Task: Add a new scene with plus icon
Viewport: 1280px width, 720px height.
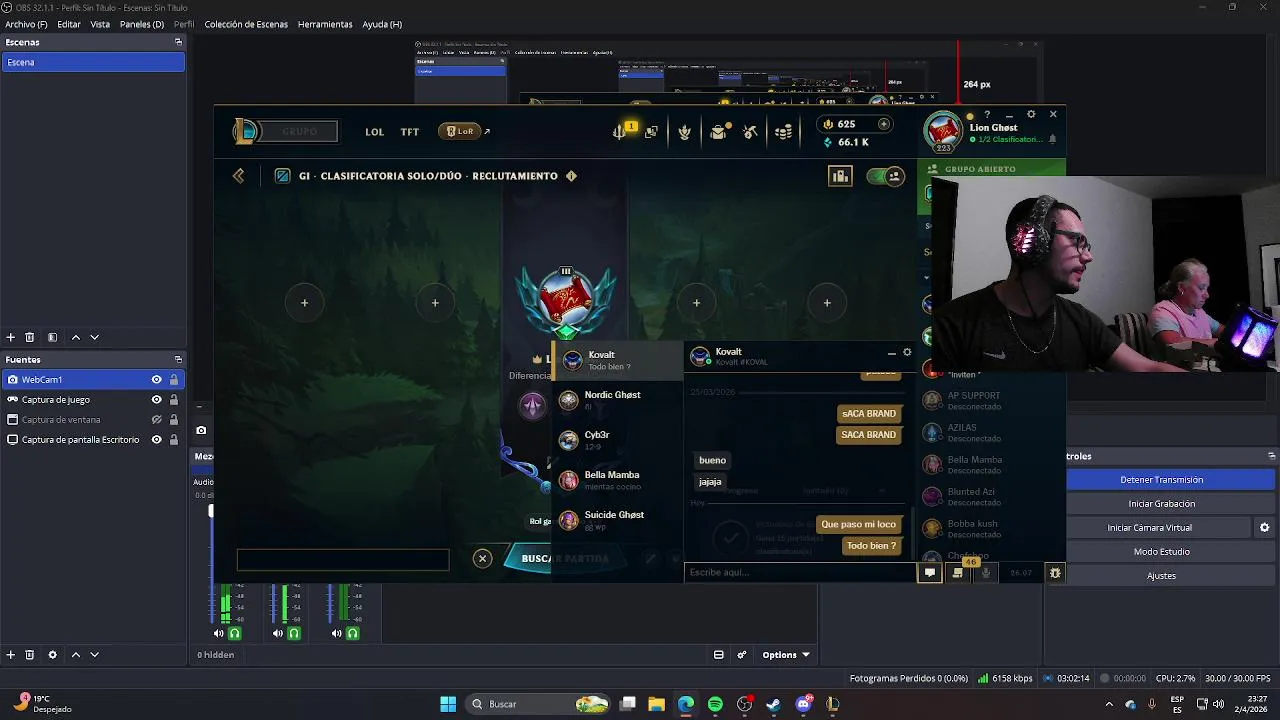Action: (11, 337)
